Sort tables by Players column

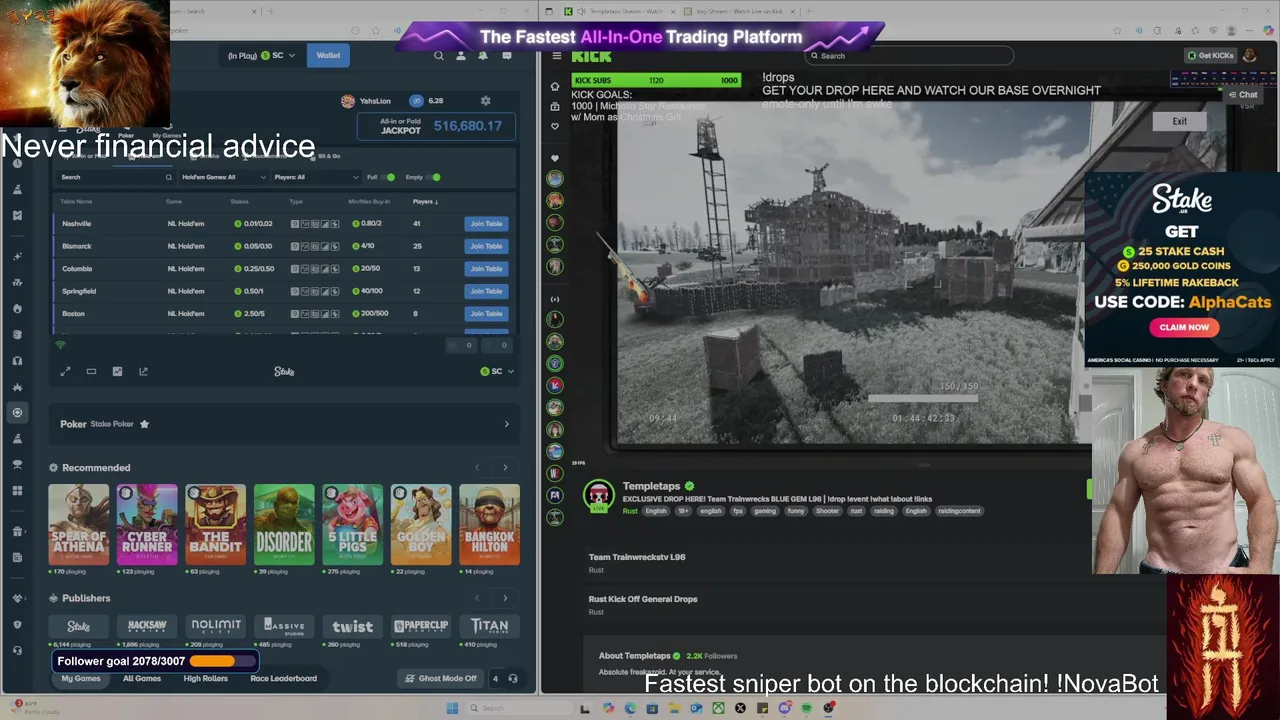(x=424, y=201)
